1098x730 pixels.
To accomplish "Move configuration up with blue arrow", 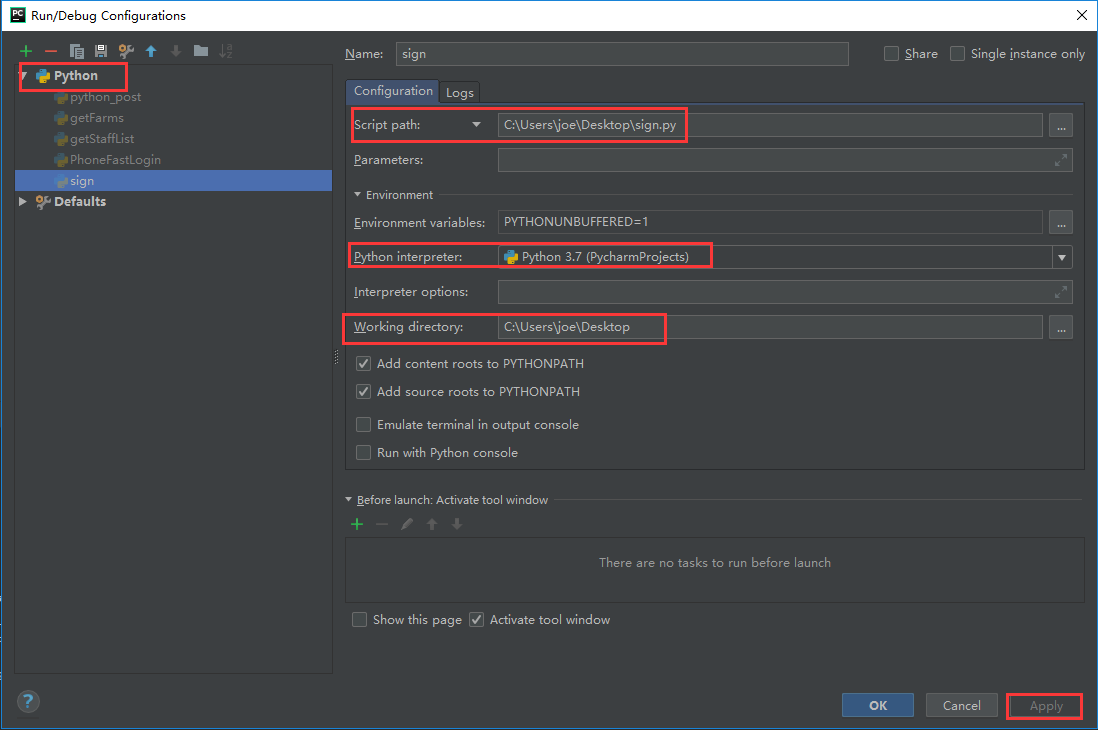I will click(151, 51).
